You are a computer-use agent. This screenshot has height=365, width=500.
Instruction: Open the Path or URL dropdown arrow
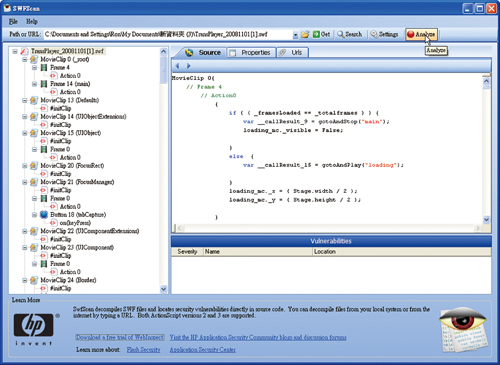tap(295, 35)
